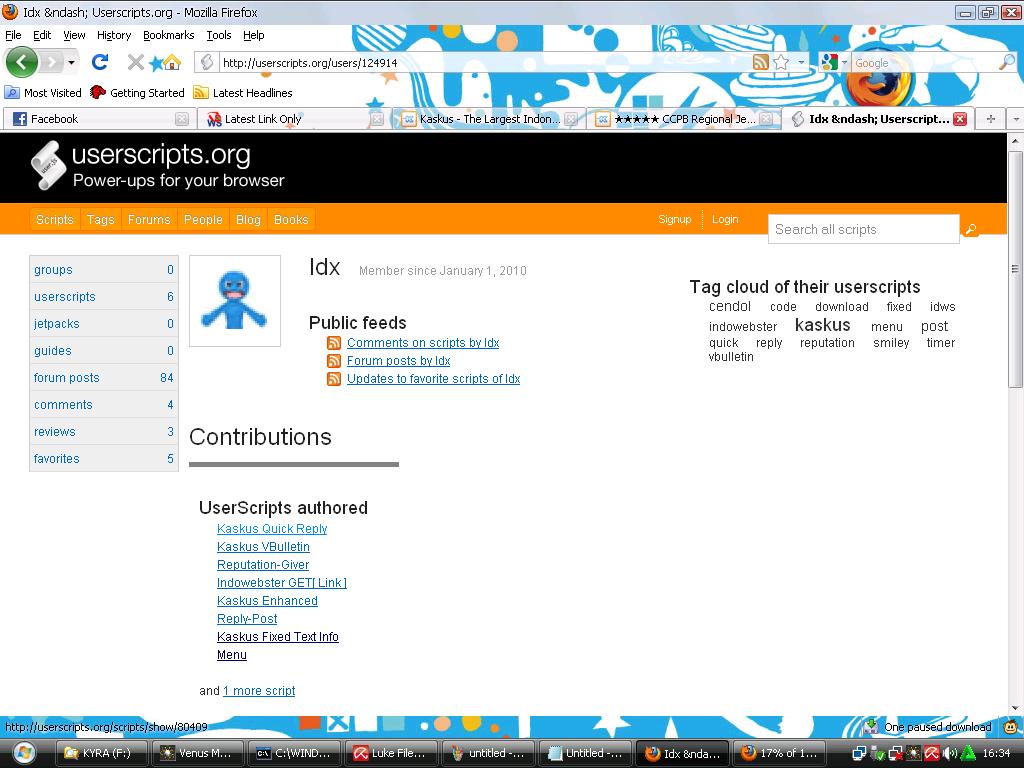Viewport: 1024px width, 768px height.
Task: Open the Help menu
Action: pos(253,35)
